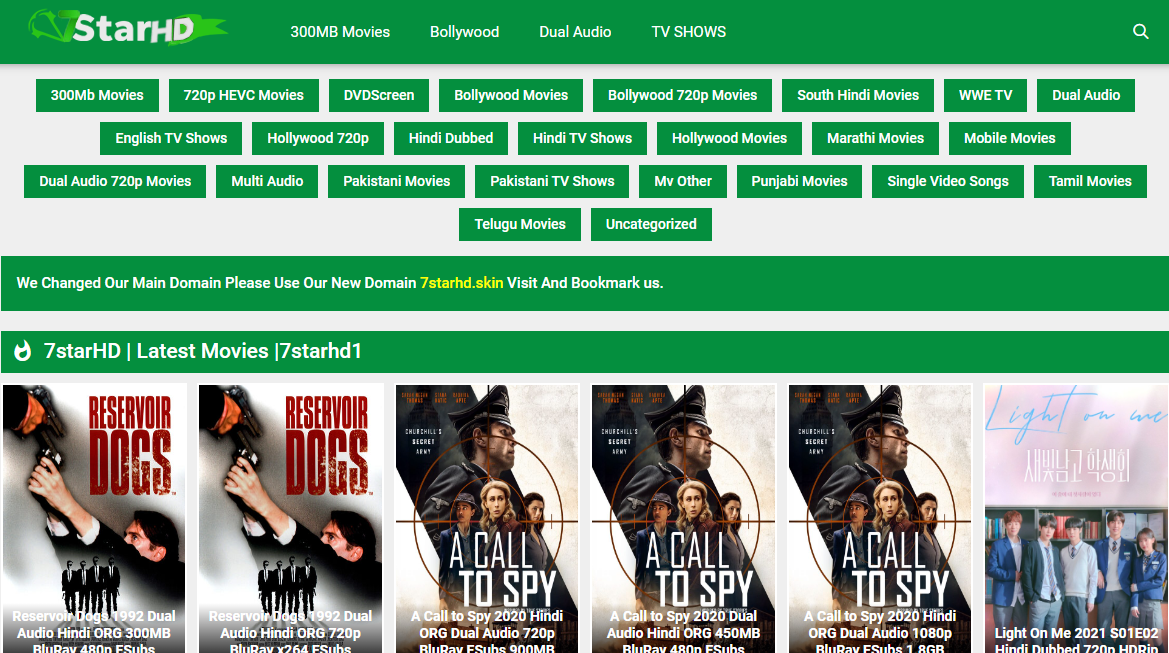The height and width of the screenshot is (653, 1169).
Task: Choose the Bollywood 720p Movies category
Action: tap(682, 95)
